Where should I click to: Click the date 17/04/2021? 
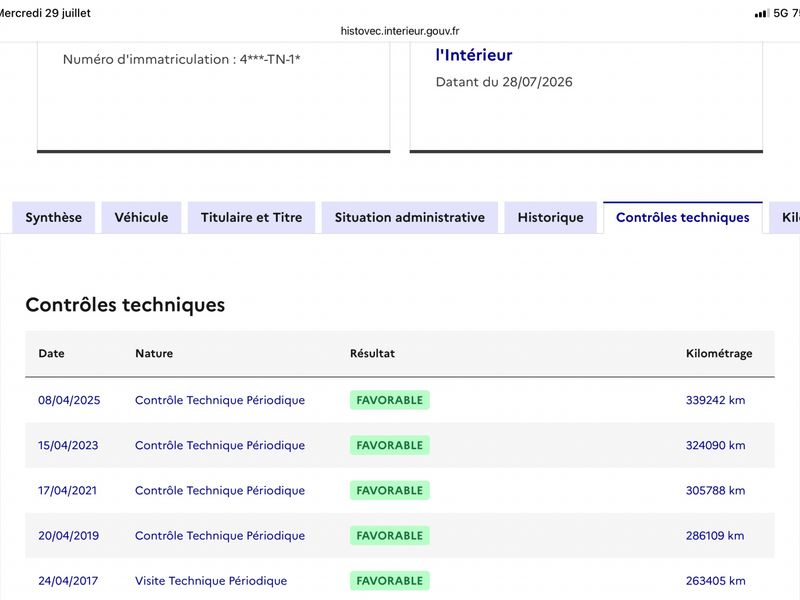click(67, 490)
